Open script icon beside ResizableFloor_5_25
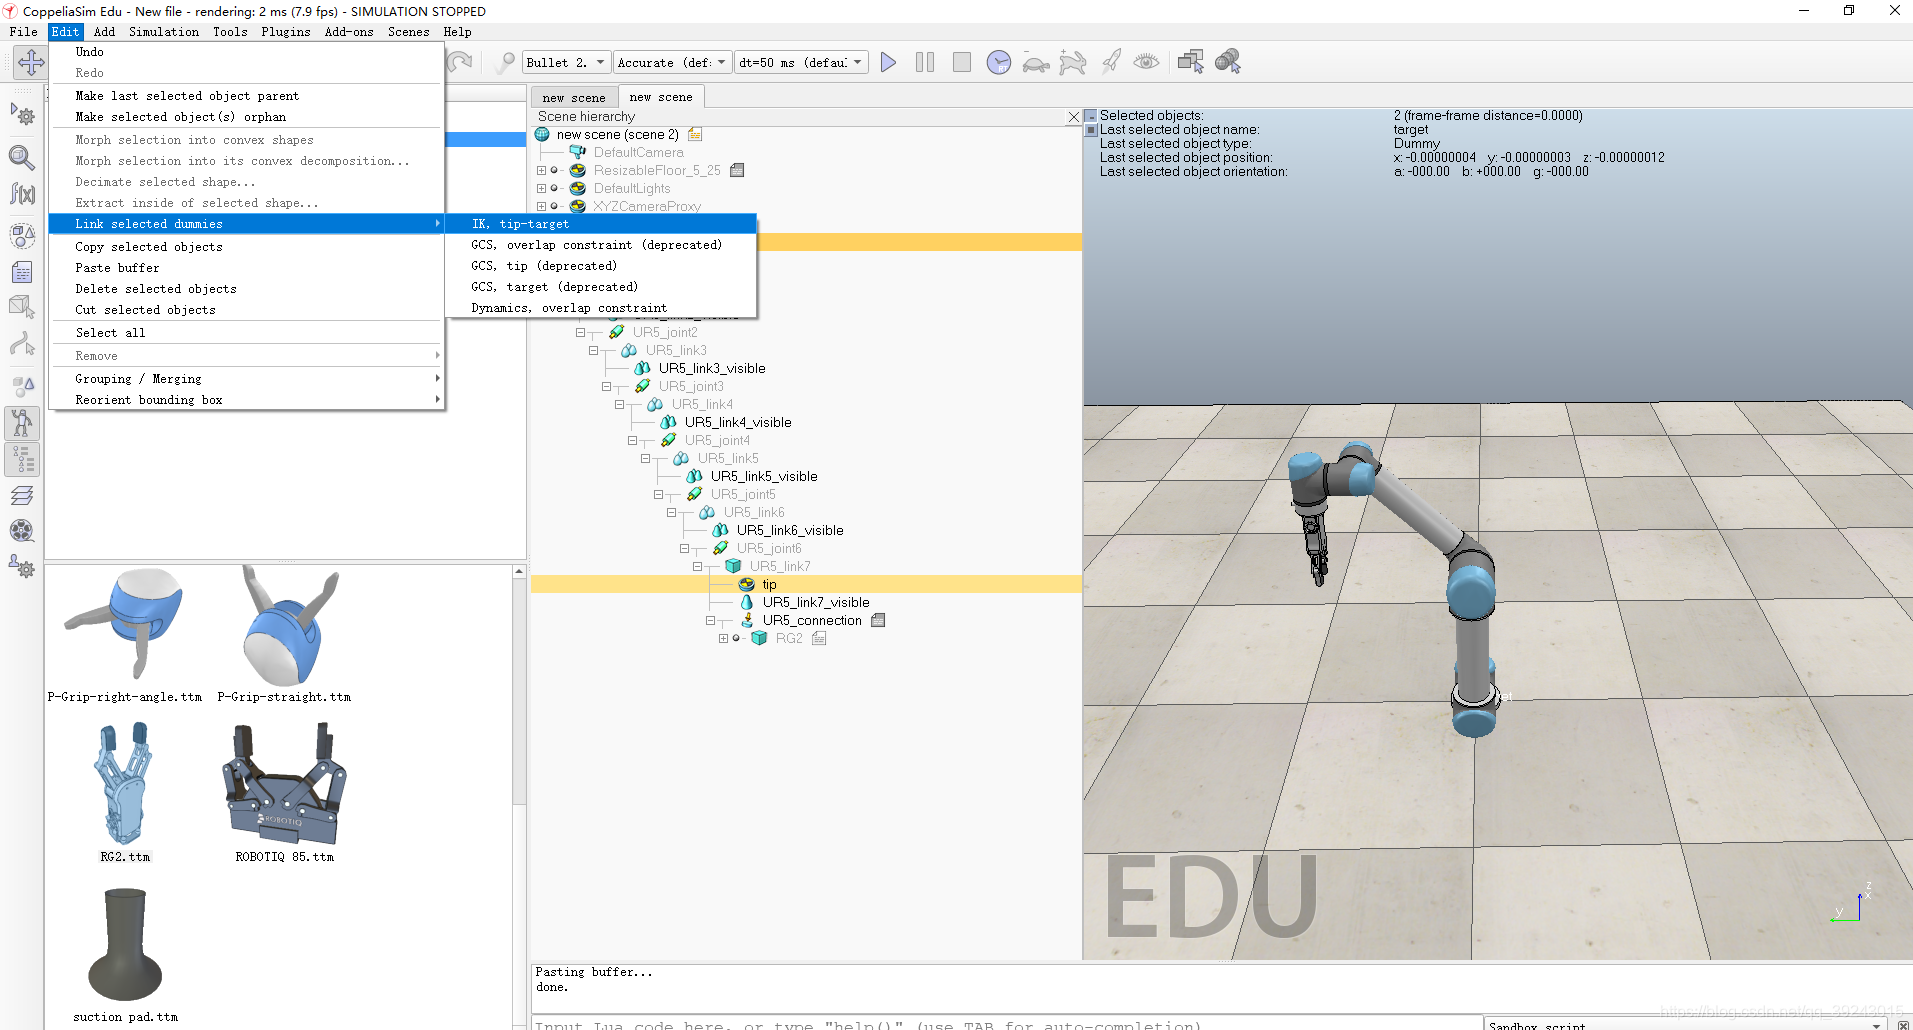 [x=737, y=170]
